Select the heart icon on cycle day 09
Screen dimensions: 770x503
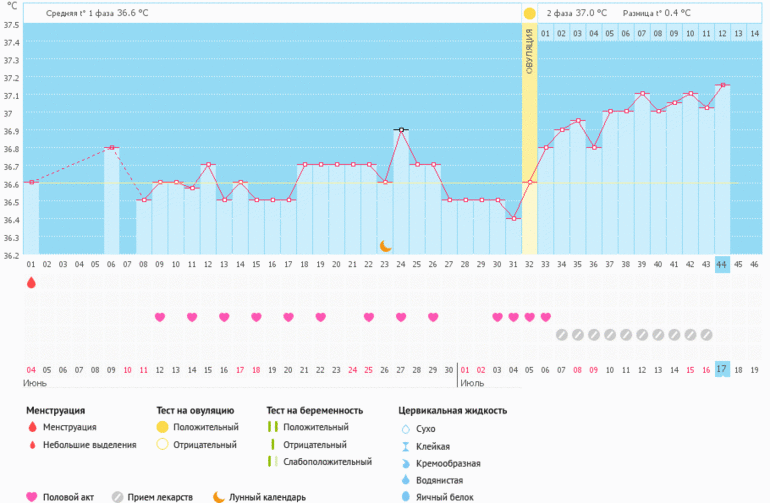(x=160, y=317)
